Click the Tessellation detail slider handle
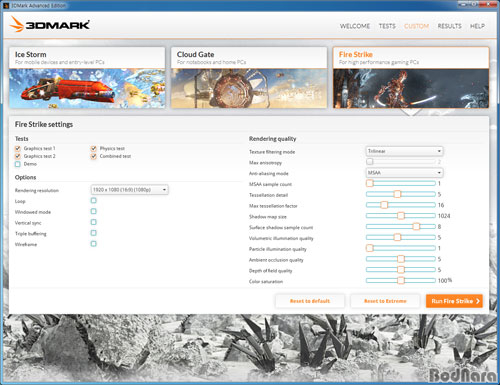The height and width of the screenshot is (385, 500). tap(397, 194)
